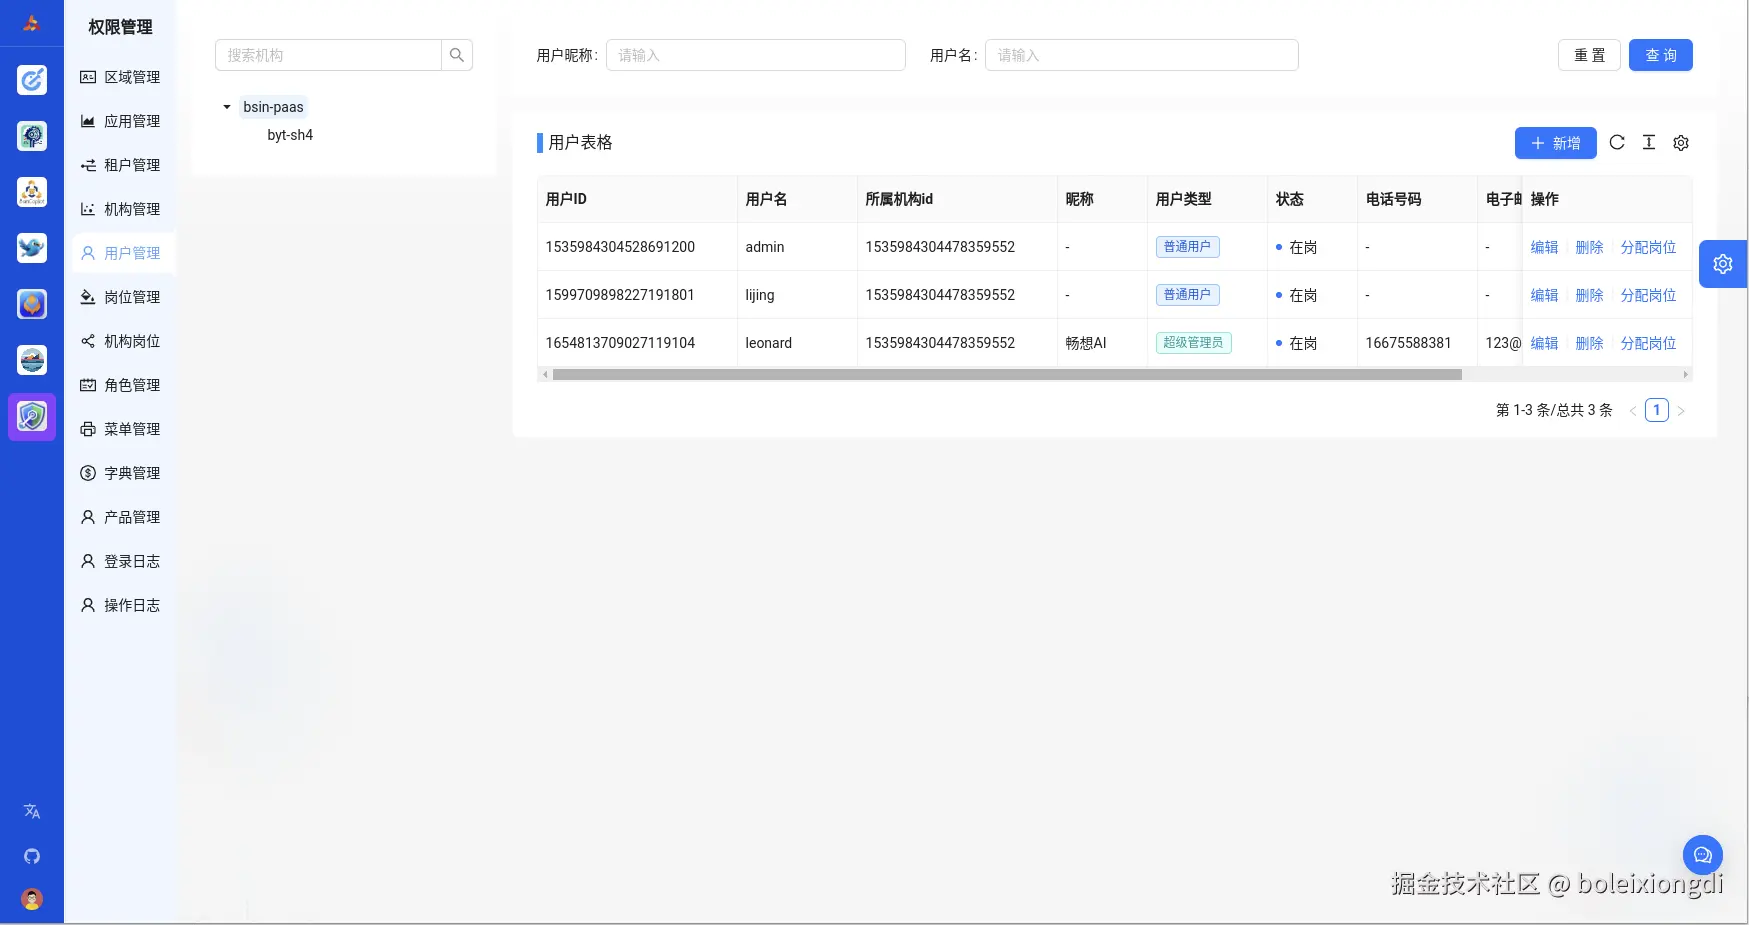Assign position to lijing user

[1648, 295]
